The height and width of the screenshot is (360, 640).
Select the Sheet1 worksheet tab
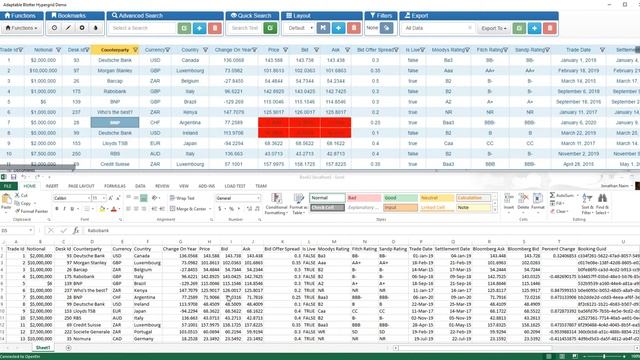pos(43,348)
